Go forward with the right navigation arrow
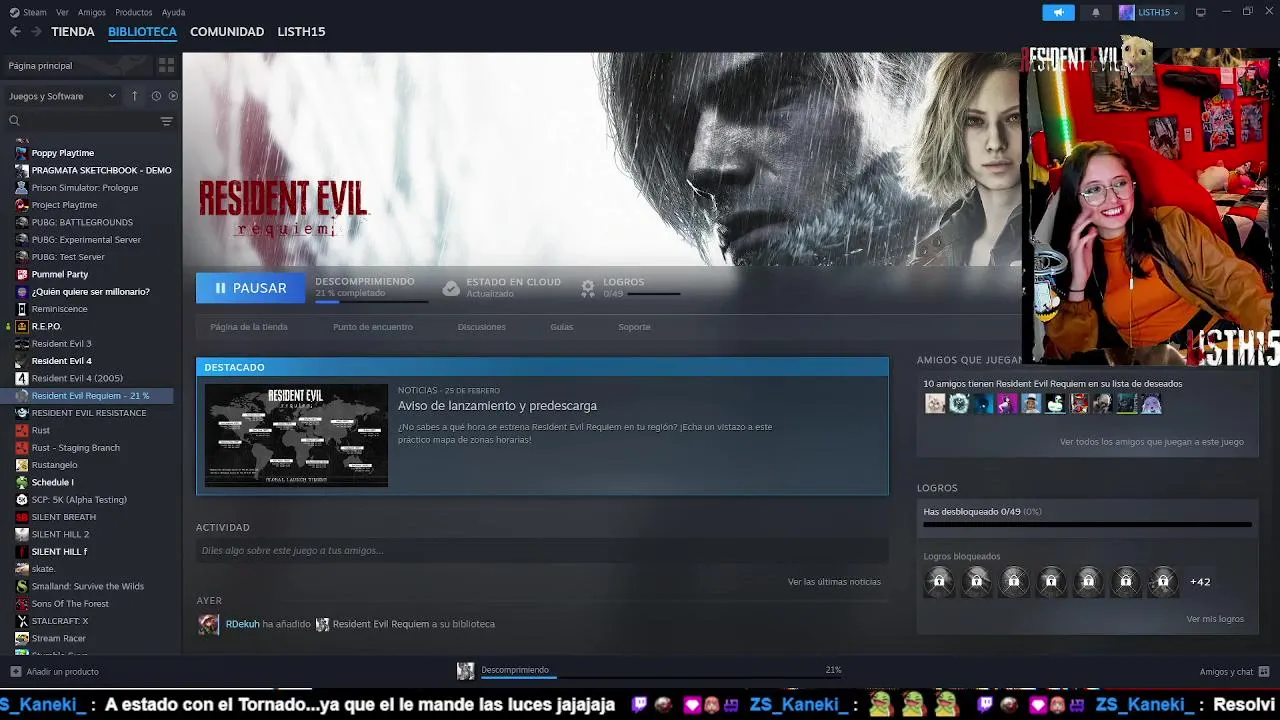Viewport: 1280px width, 720px height. [x=36, y=32]
